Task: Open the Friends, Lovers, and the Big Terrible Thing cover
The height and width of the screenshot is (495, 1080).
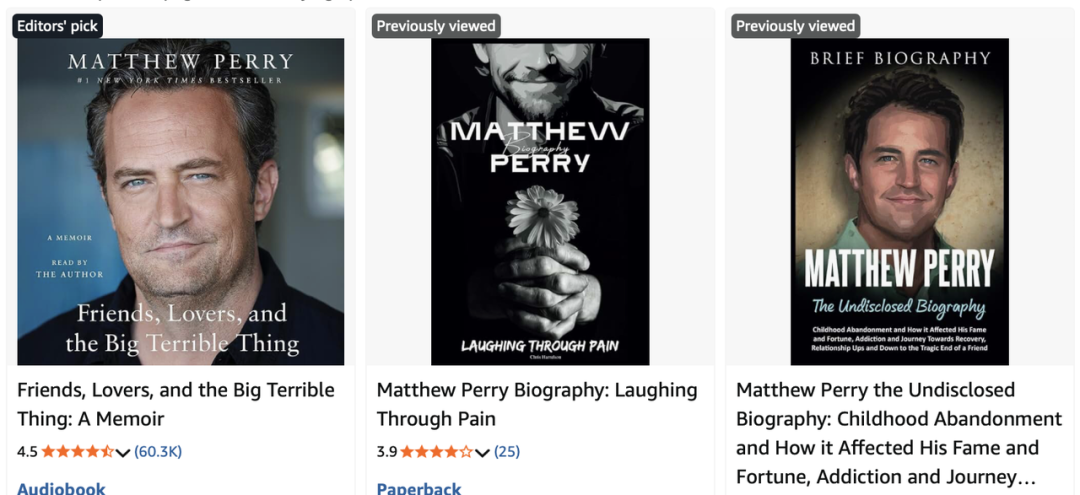Action: pos(181,202)
